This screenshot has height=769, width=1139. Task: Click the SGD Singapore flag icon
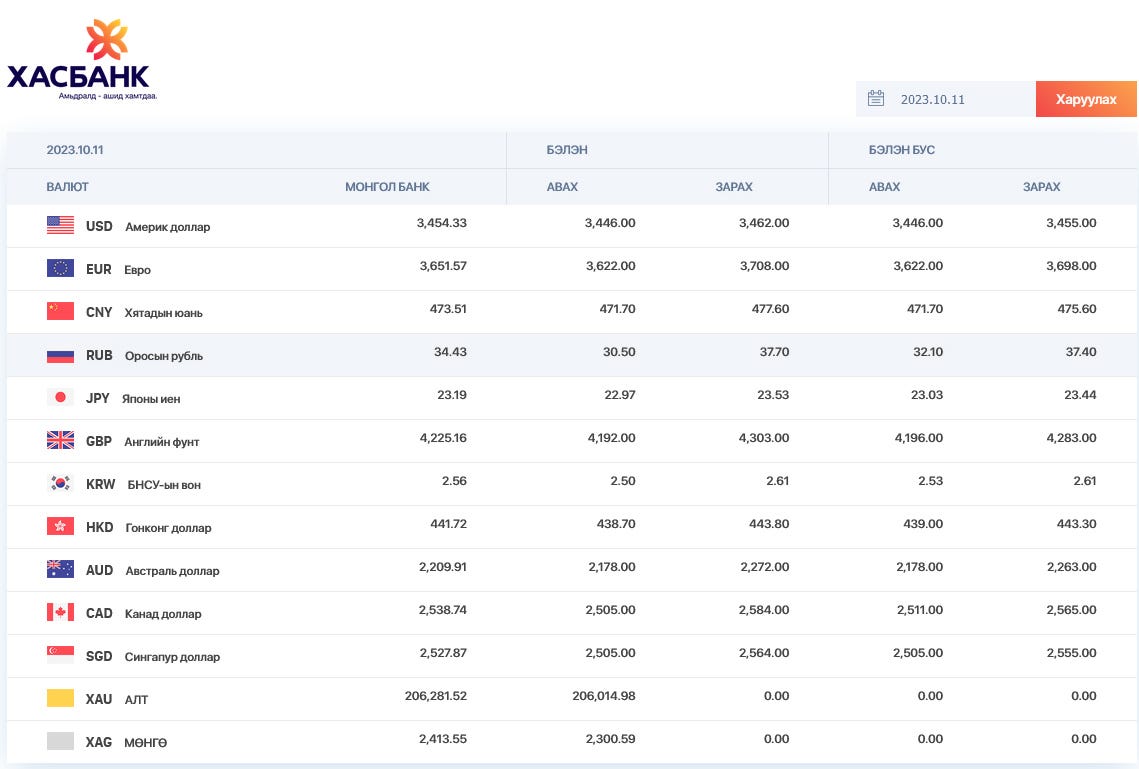60,655
